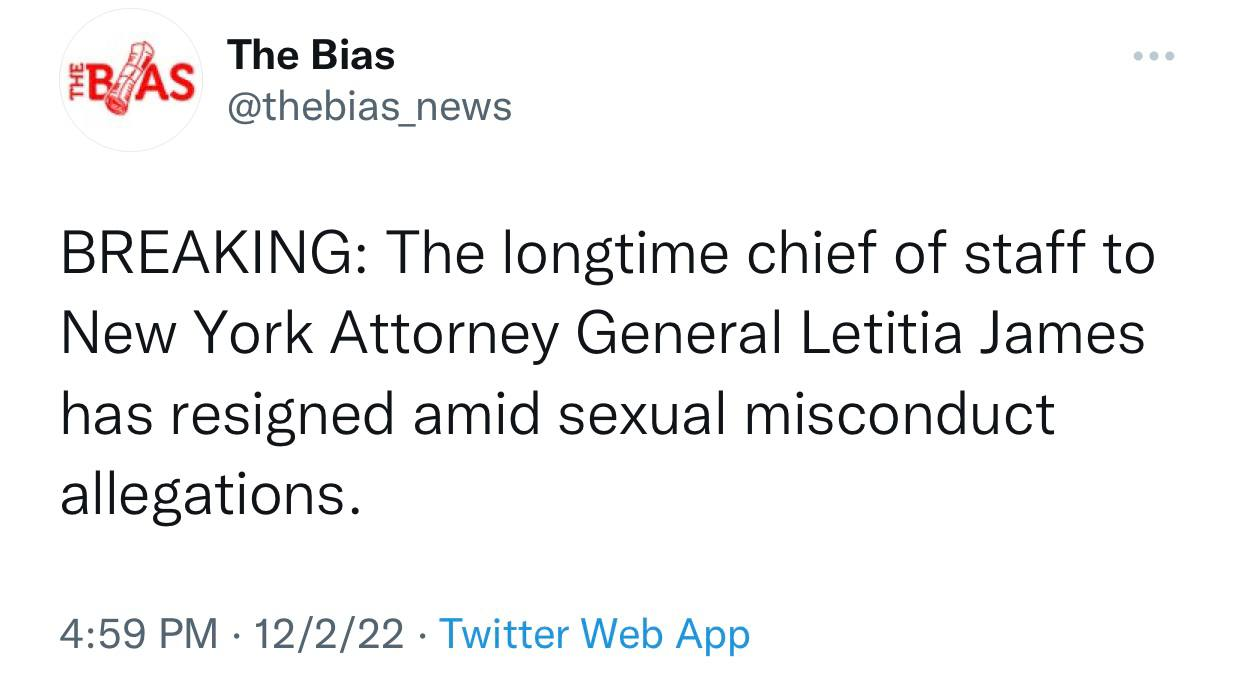Image resolution: width=1241 pixels, height=683 pixels.
Task: Open the Twitter Web App source link
Action: (x=594, y=633)
